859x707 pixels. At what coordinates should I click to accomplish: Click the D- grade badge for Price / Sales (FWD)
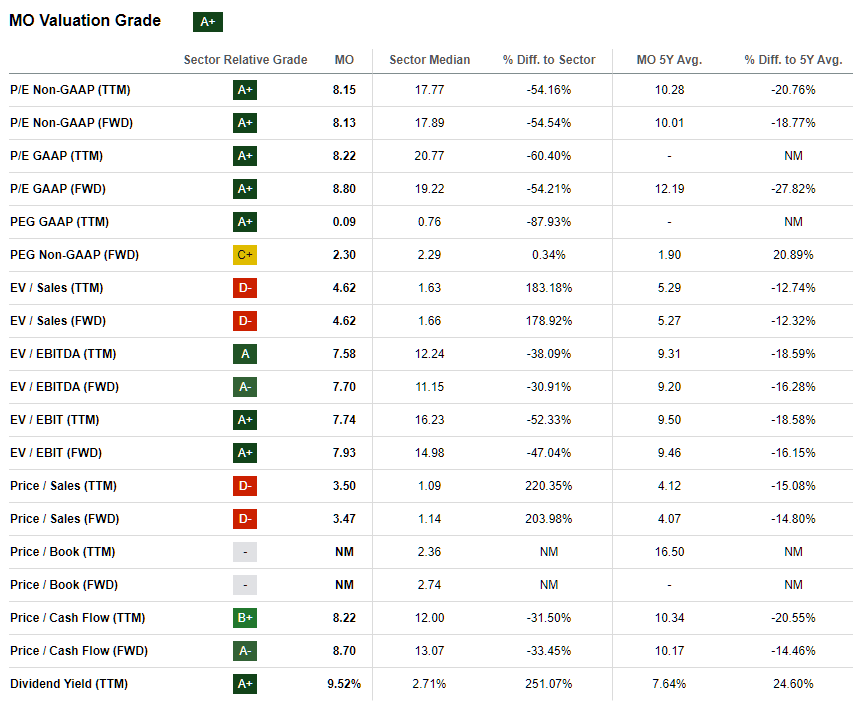point(245,519)
